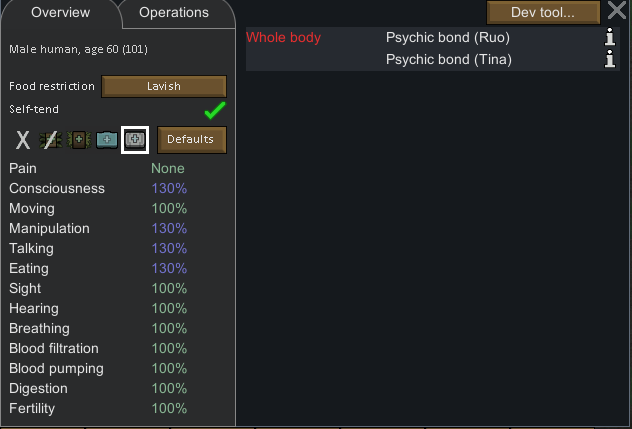Click the Defaults button
This screenshot has height=429, width=632.
[x=191, y=140]
